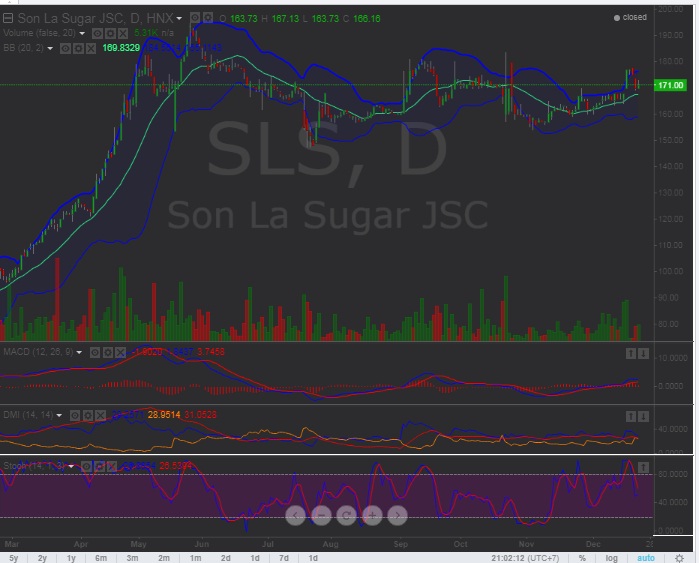Click the 171.00 last price label
This screenshot has height=563, width=699.
pos(670,85)
